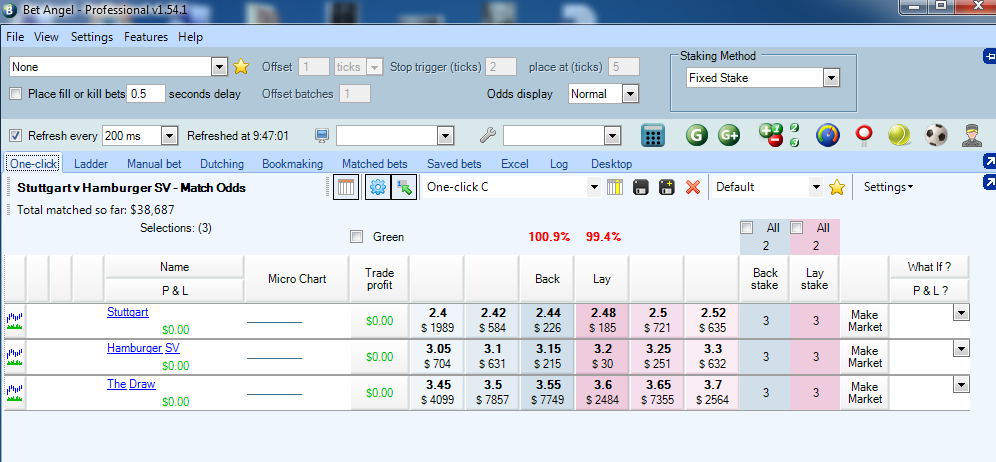Viewport: 996px width, 462px height.
Task: Lay The Draw at odds 3.6
Action: point(602,393)
